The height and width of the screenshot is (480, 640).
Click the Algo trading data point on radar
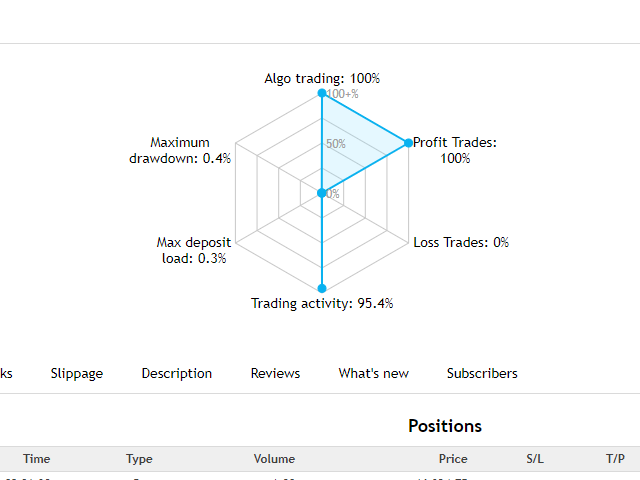[x=322, y=94]
